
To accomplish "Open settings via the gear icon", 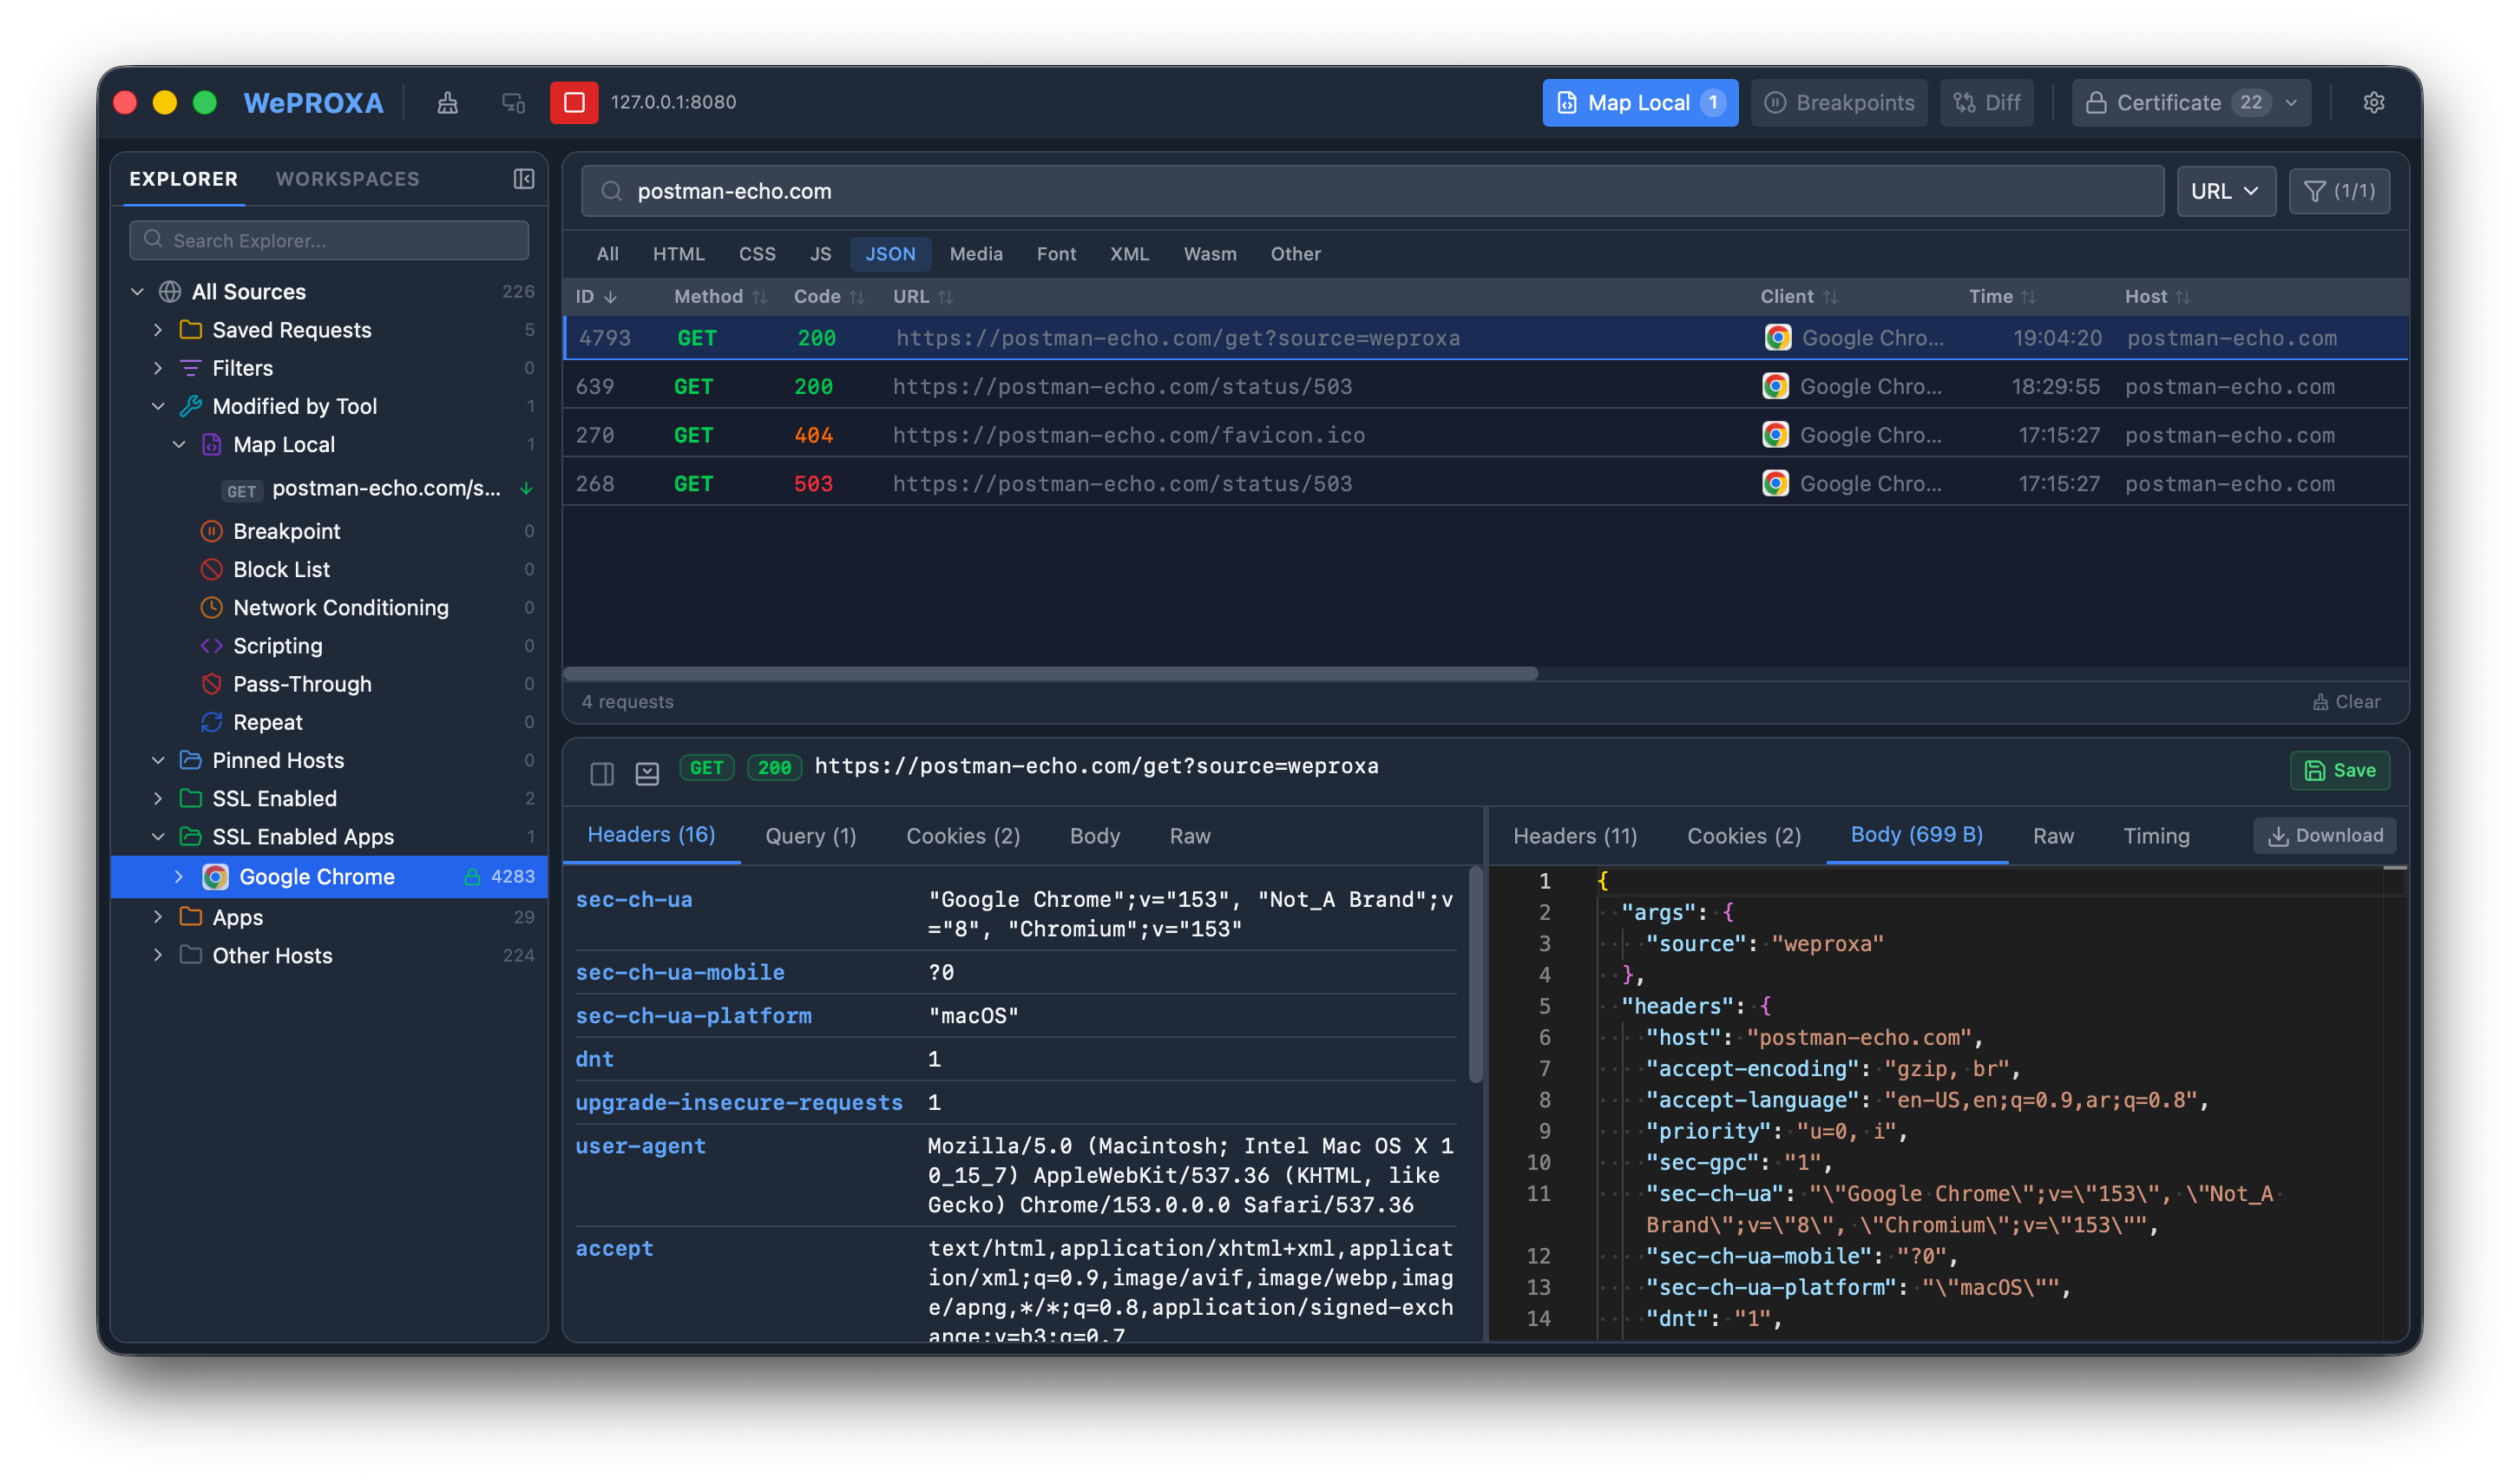I will click(2373, 103).
